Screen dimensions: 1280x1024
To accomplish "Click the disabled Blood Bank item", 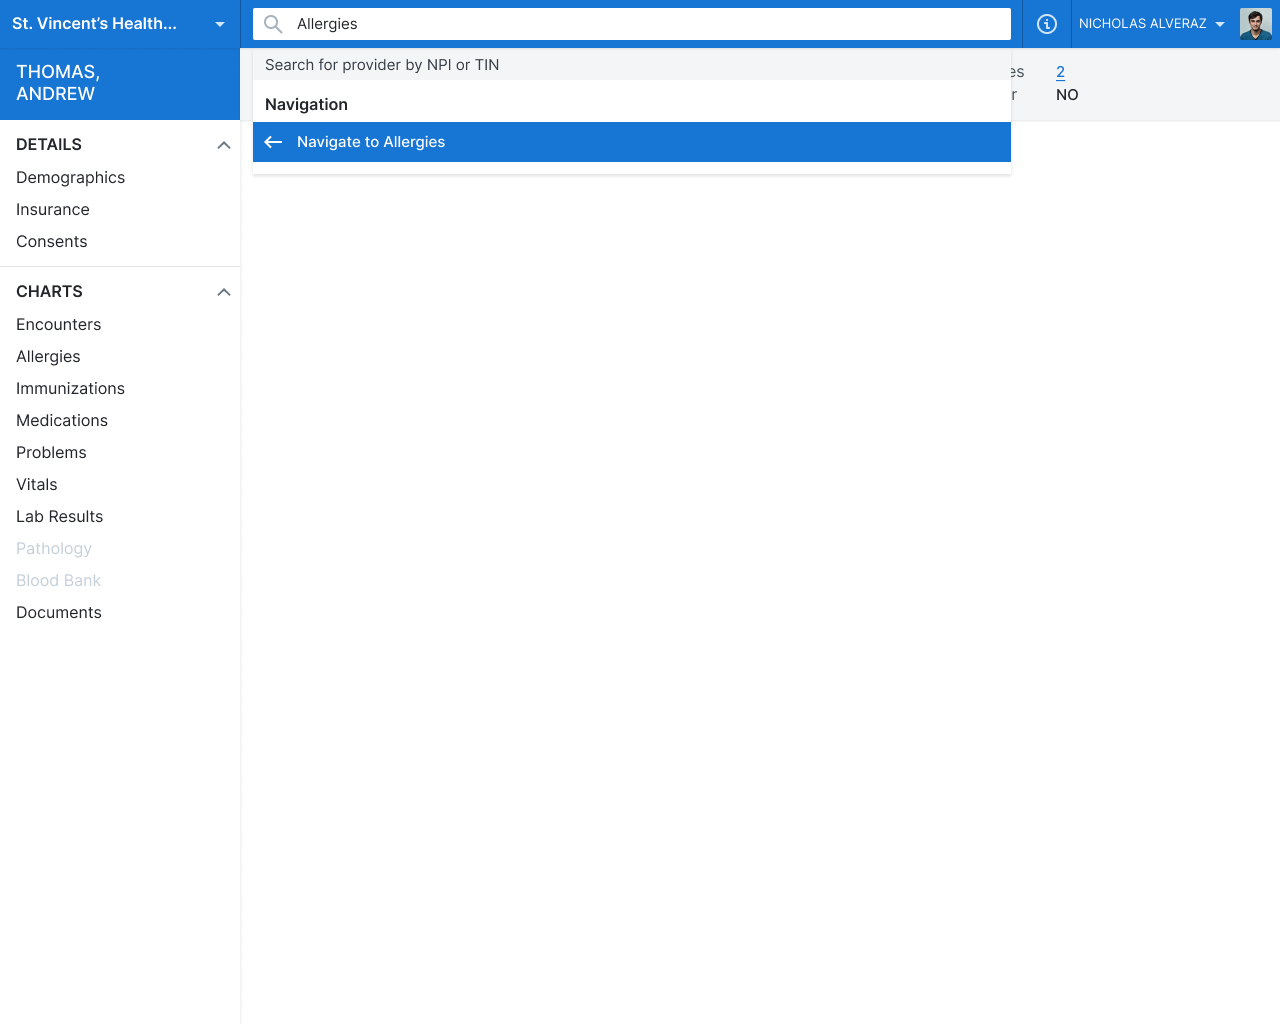I will pos(59,580).
